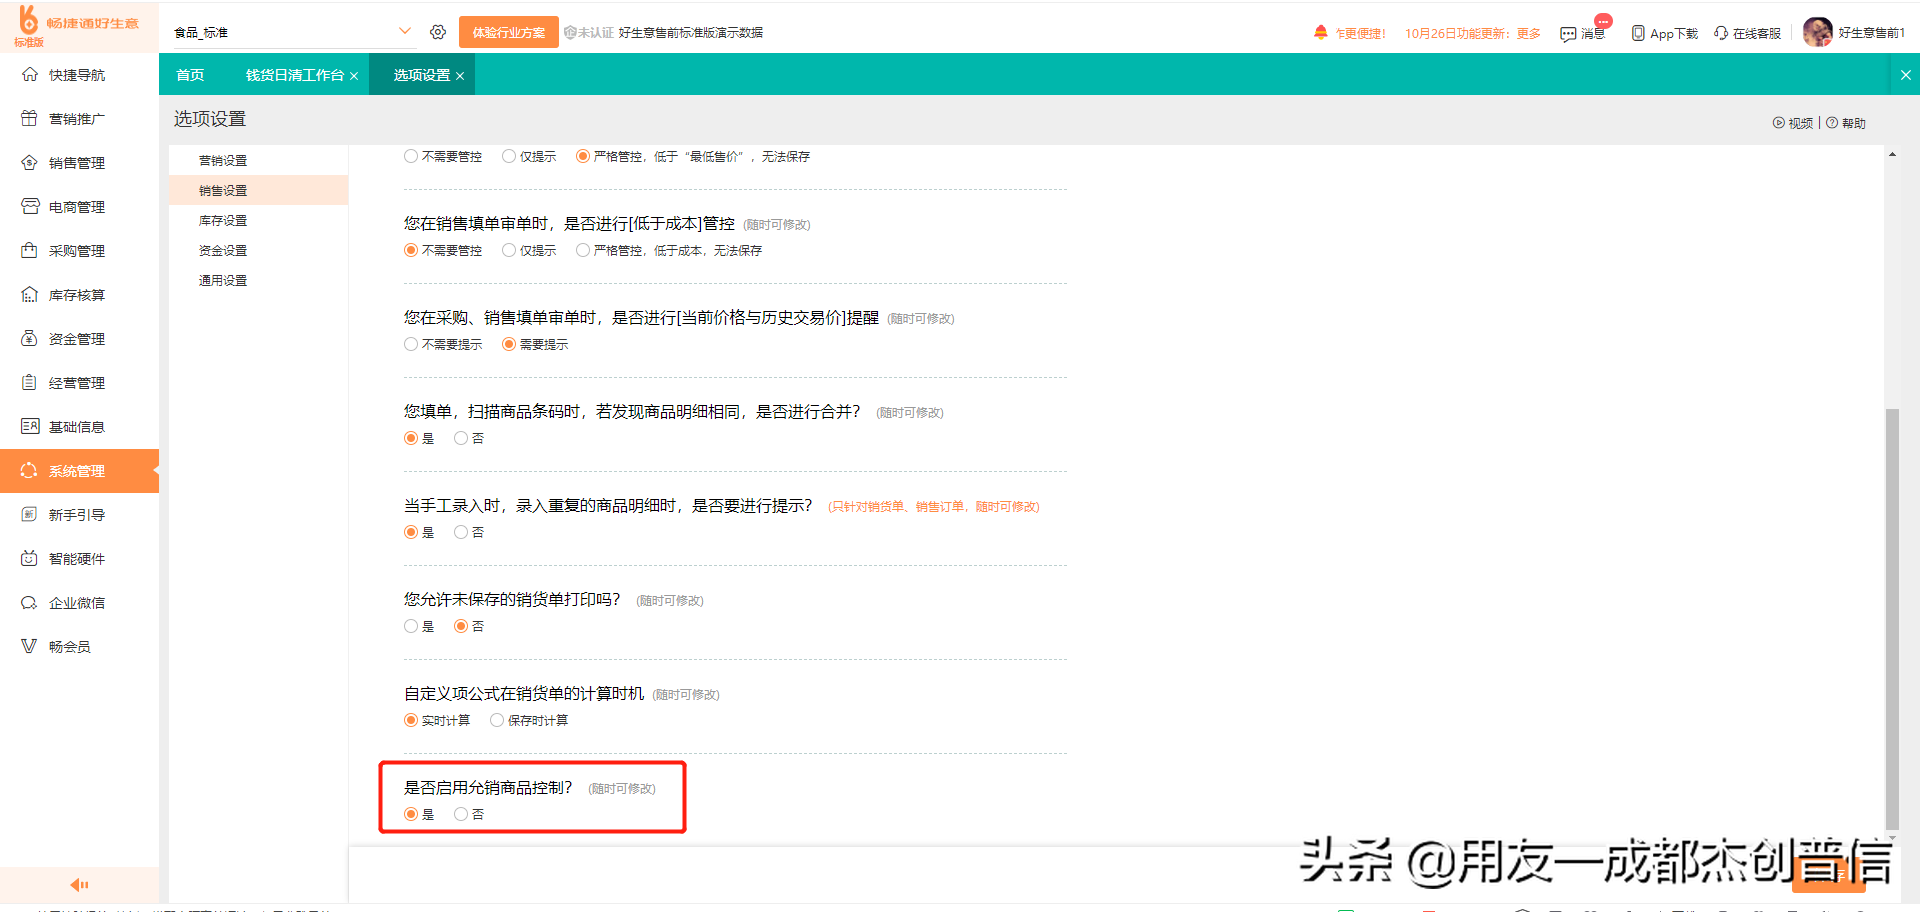Open 在线客服 online support

tap(1746, 32)
